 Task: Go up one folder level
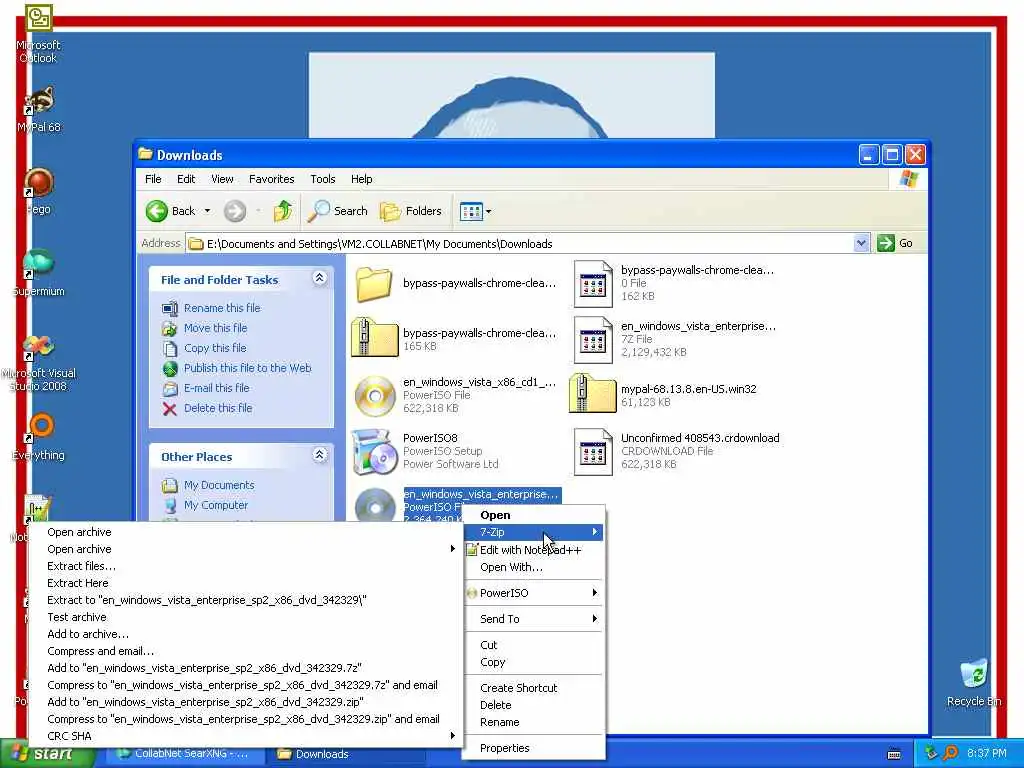283,211
